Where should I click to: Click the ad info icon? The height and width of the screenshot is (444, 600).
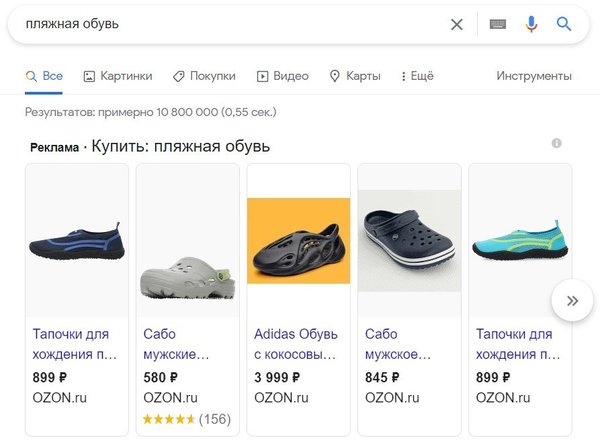556,144
